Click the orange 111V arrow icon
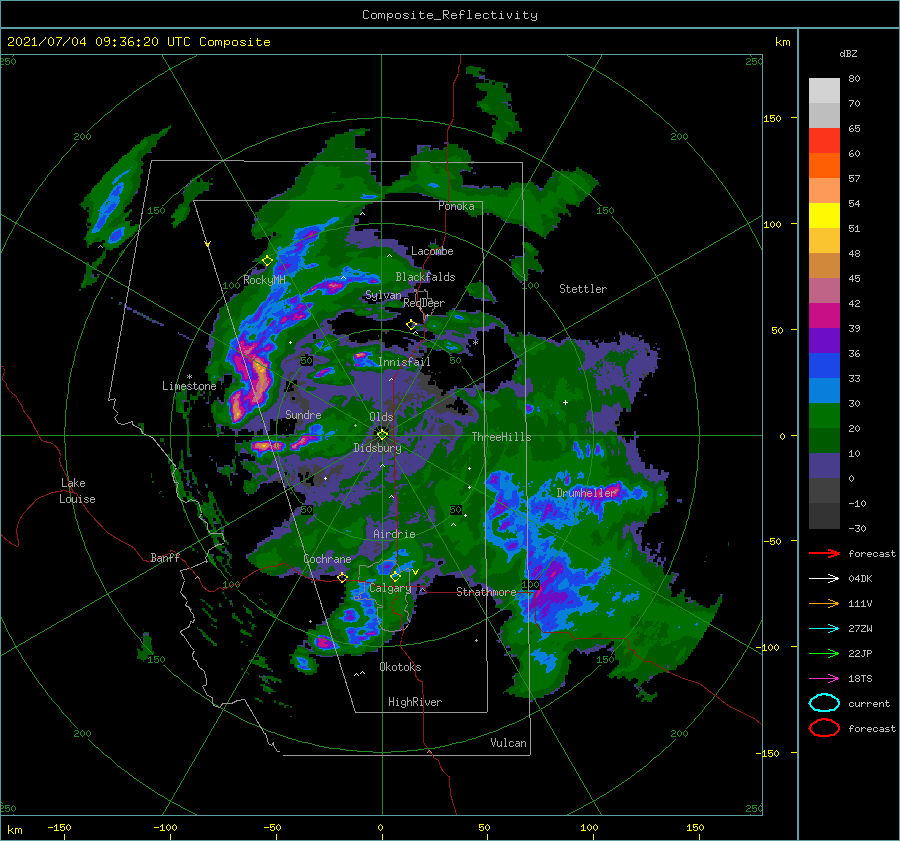The height and width of the screenshot is (841, 900). click(x=824, y=603)
